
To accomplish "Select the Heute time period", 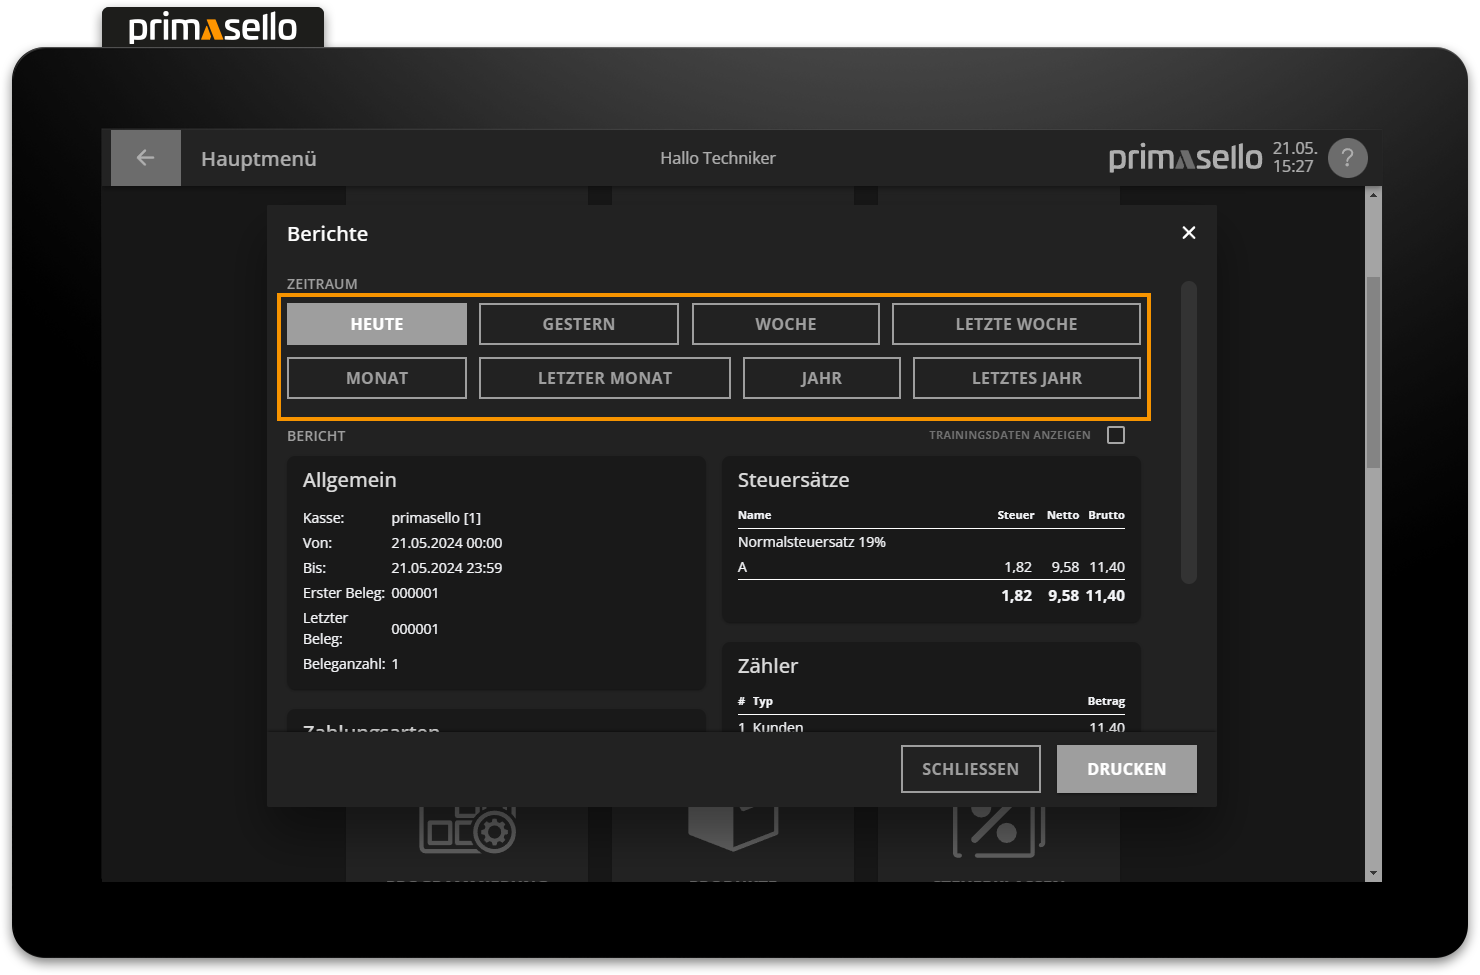I will (377, 324).
